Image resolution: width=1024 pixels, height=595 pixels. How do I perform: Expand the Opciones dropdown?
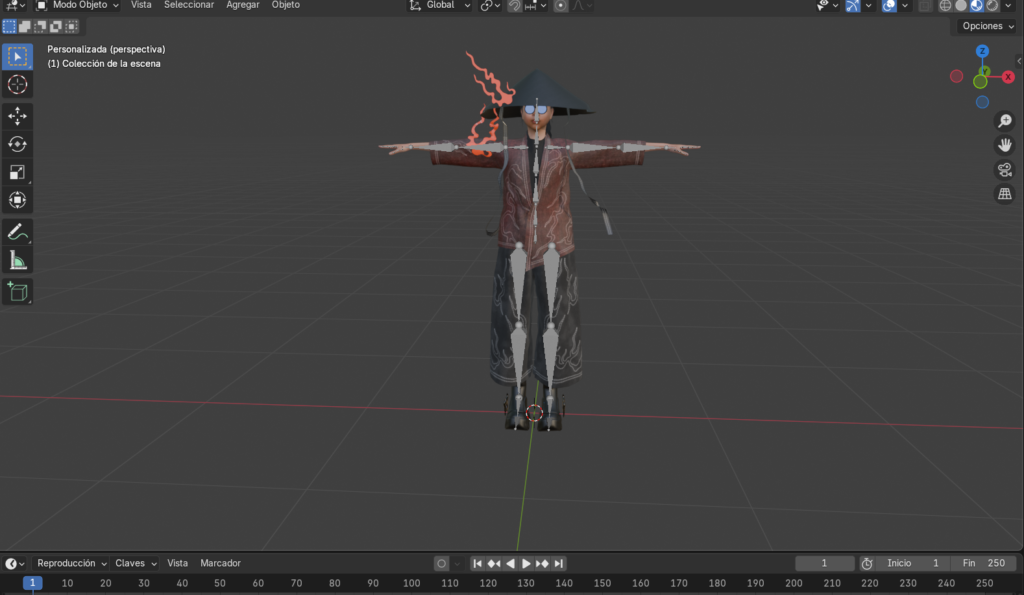pos(987,26)
